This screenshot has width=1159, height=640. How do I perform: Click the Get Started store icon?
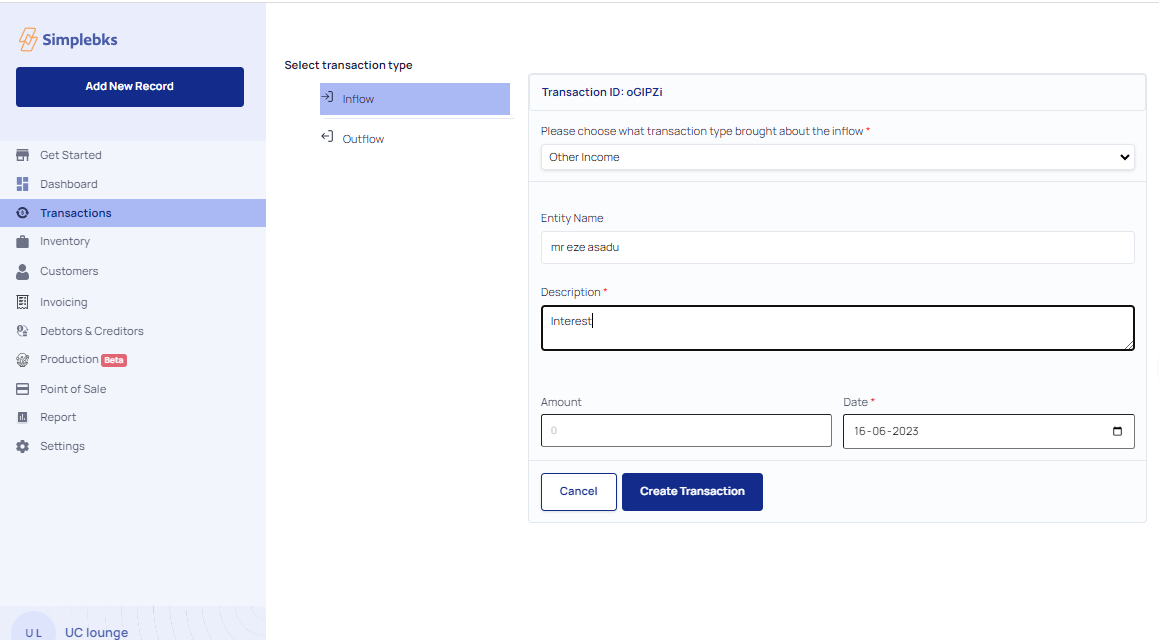[x=23, y=155]
